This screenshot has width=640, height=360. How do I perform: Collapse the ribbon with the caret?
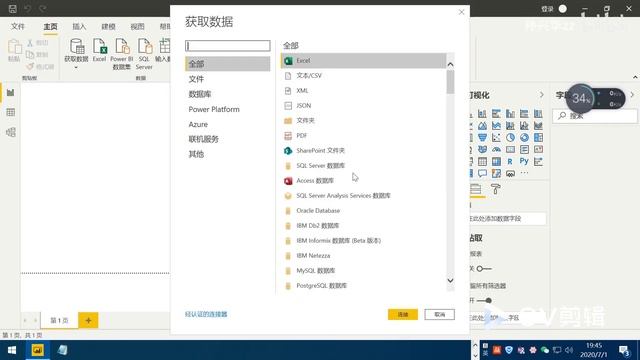pyautogui.click(x=635, y=77)
